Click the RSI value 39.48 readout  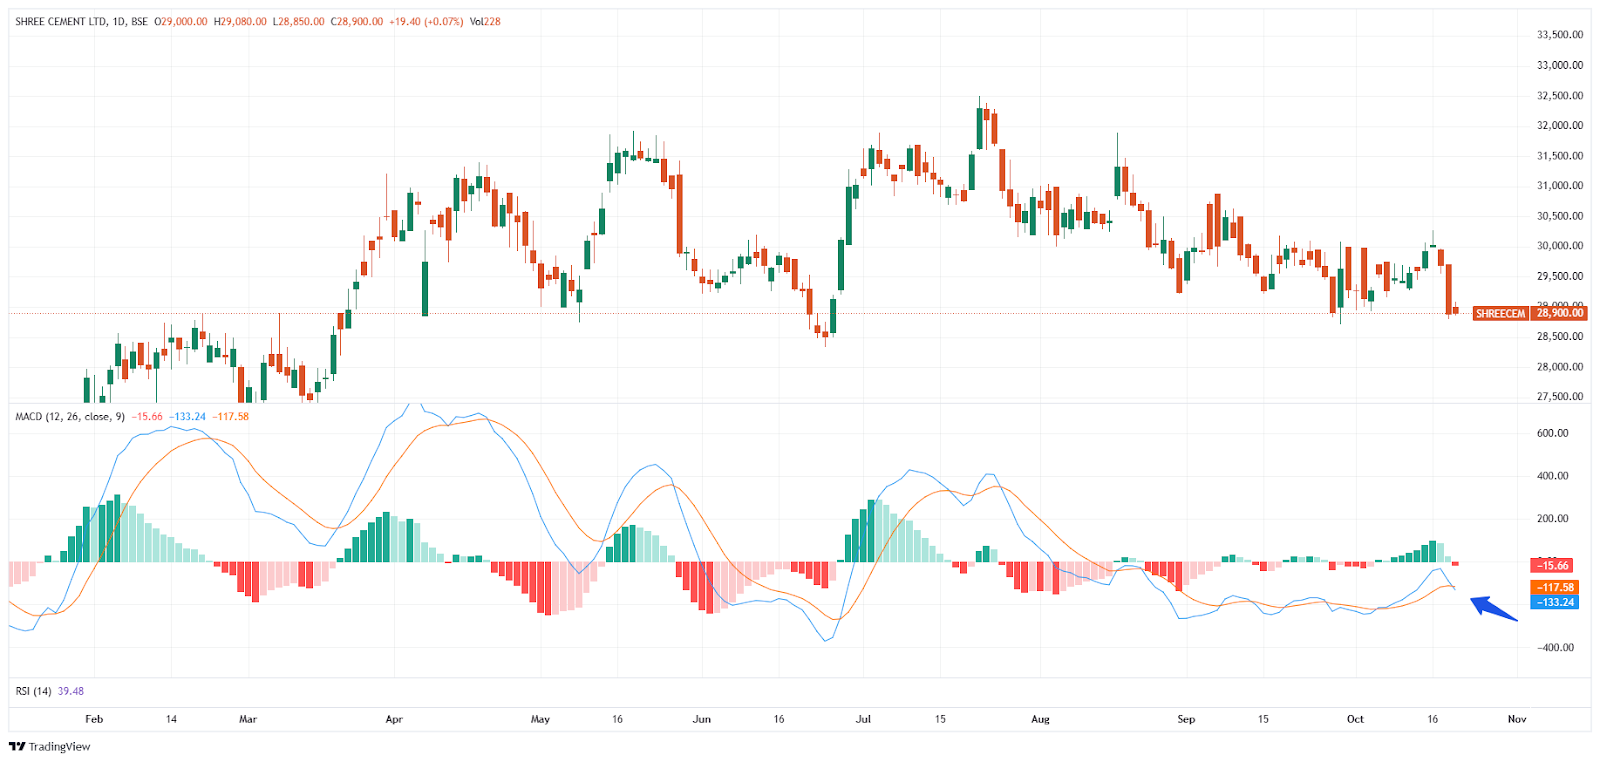coord(71,691)
